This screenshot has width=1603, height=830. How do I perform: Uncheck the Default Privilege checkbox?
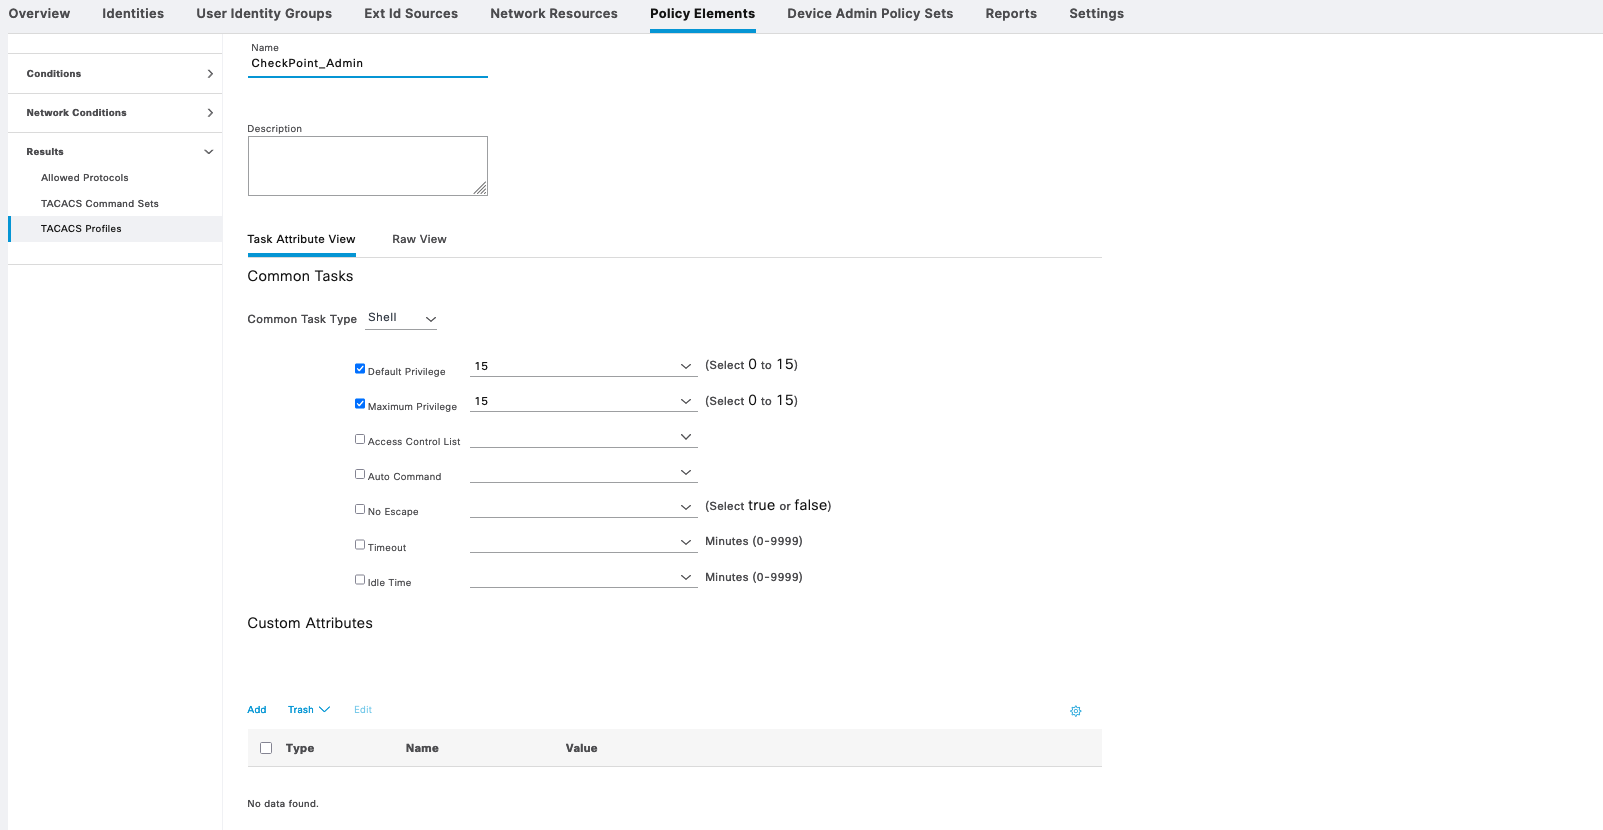(360, 369)
